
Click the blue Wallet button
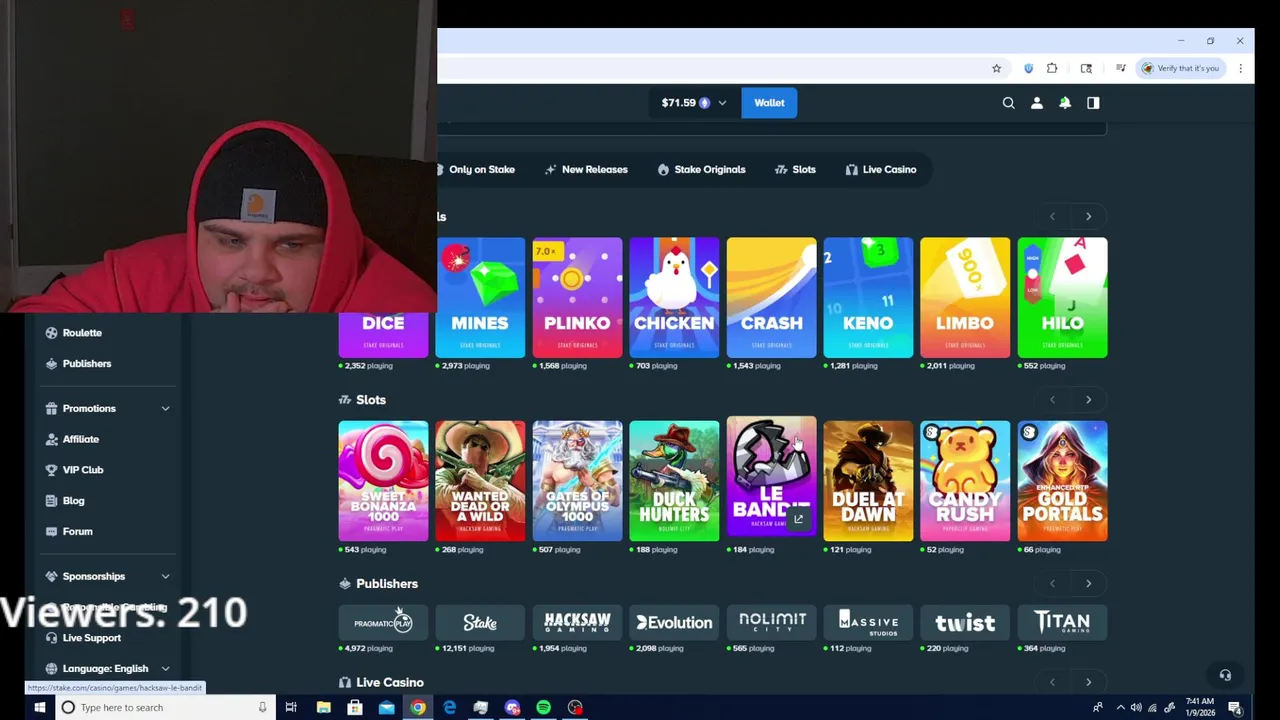pyautogui.click(x=769, y=102)
